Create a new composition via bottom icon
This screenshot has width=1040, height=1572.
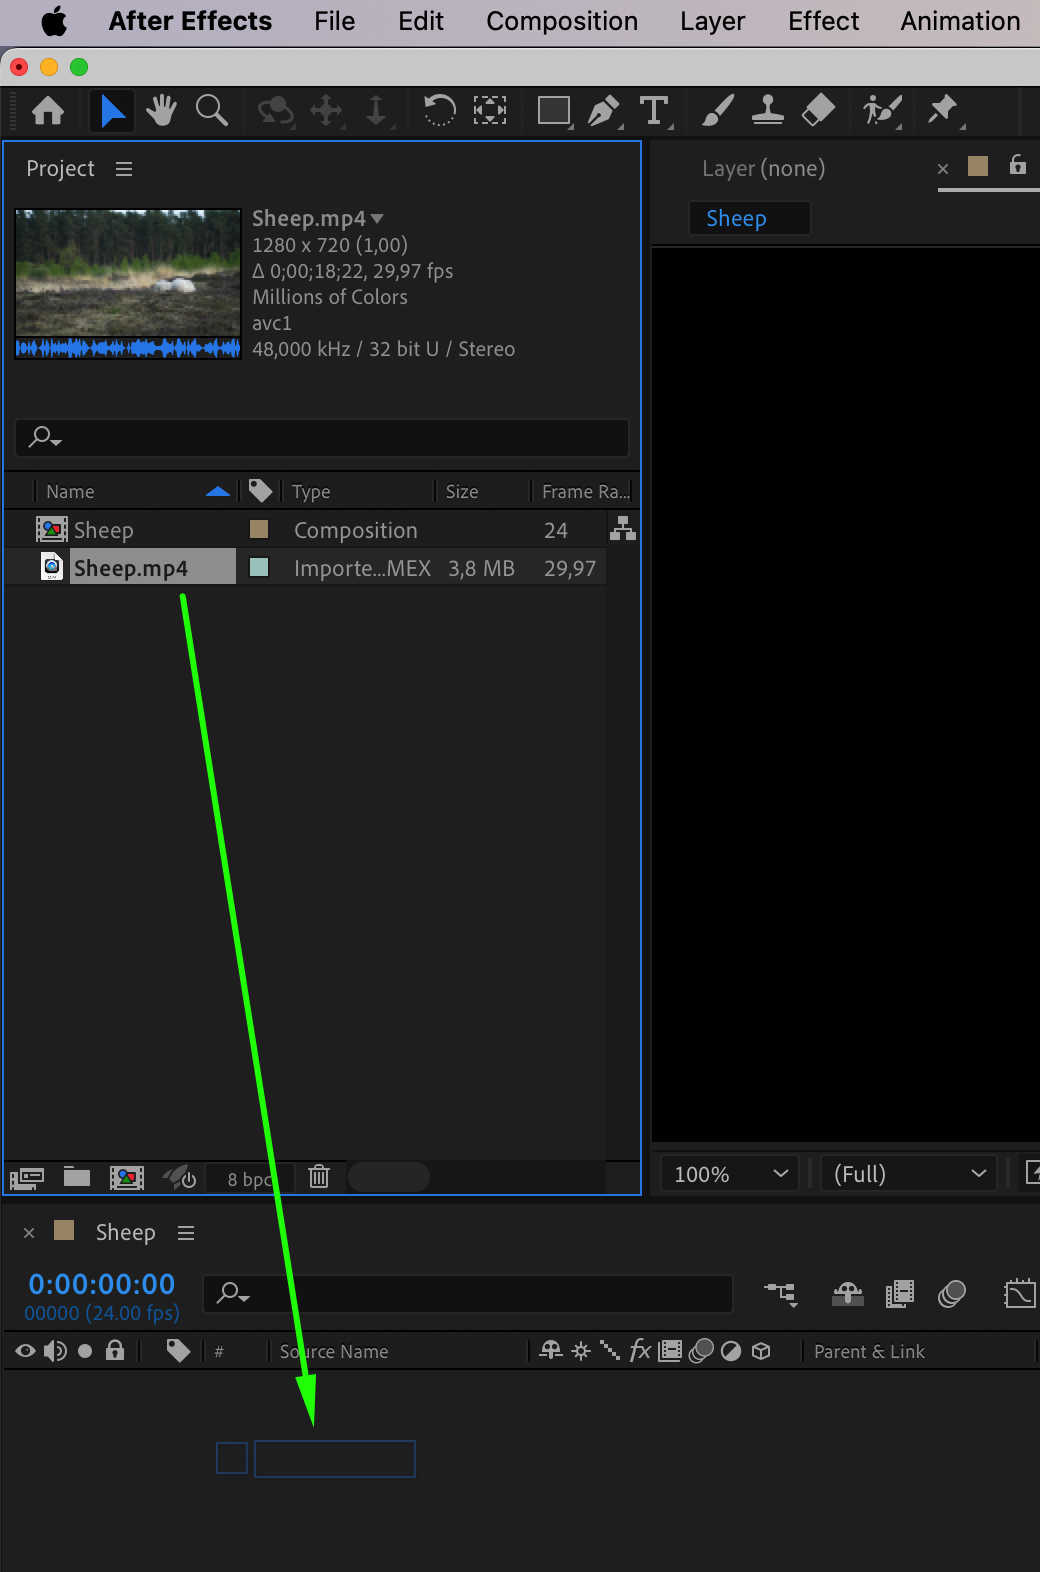(127, 1177)
